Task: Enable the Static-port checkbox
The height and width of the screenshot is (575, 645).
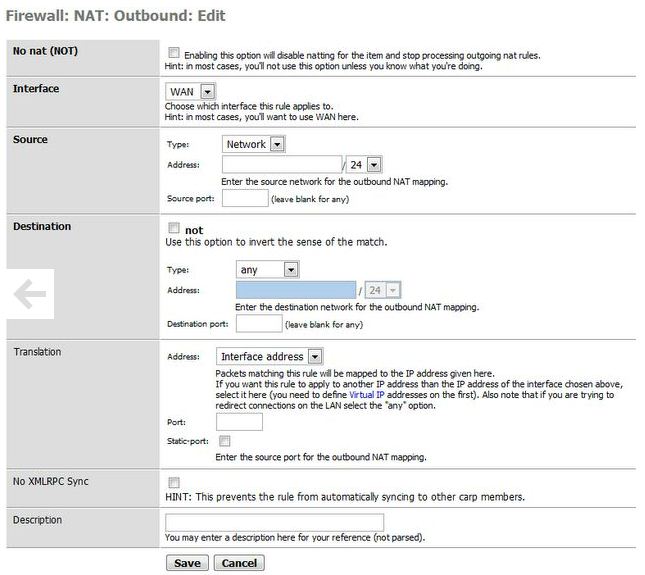Action: click(224, 441)
